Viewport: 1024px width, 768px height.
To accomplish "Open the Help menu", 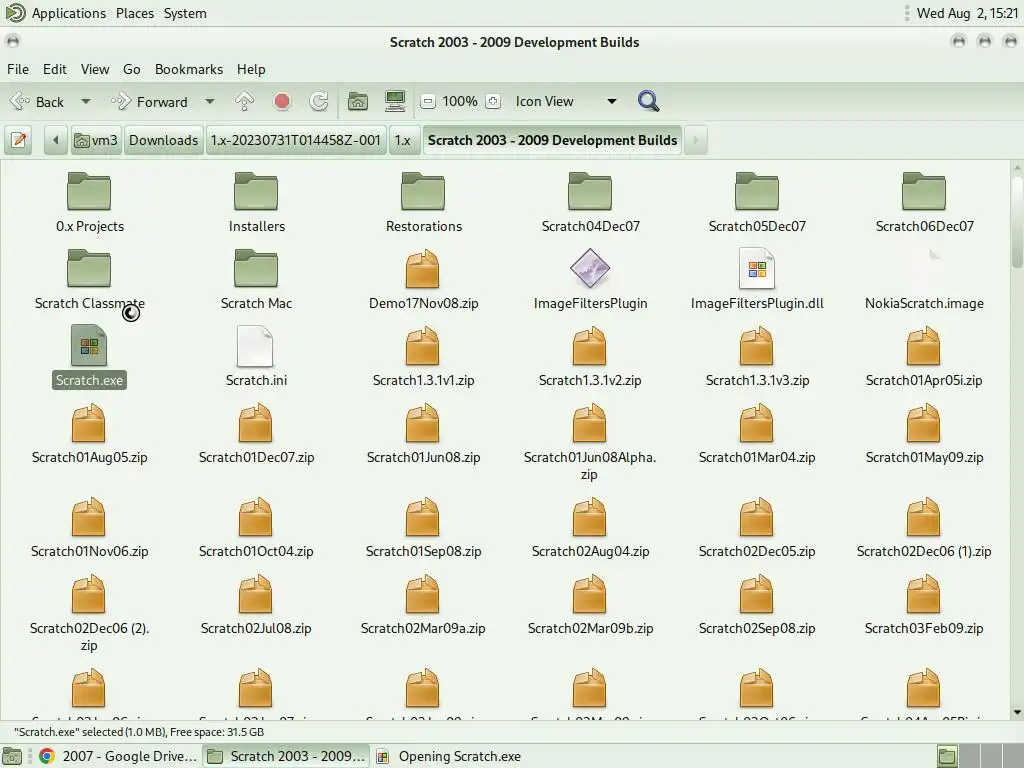I will (x=251, y=69).
